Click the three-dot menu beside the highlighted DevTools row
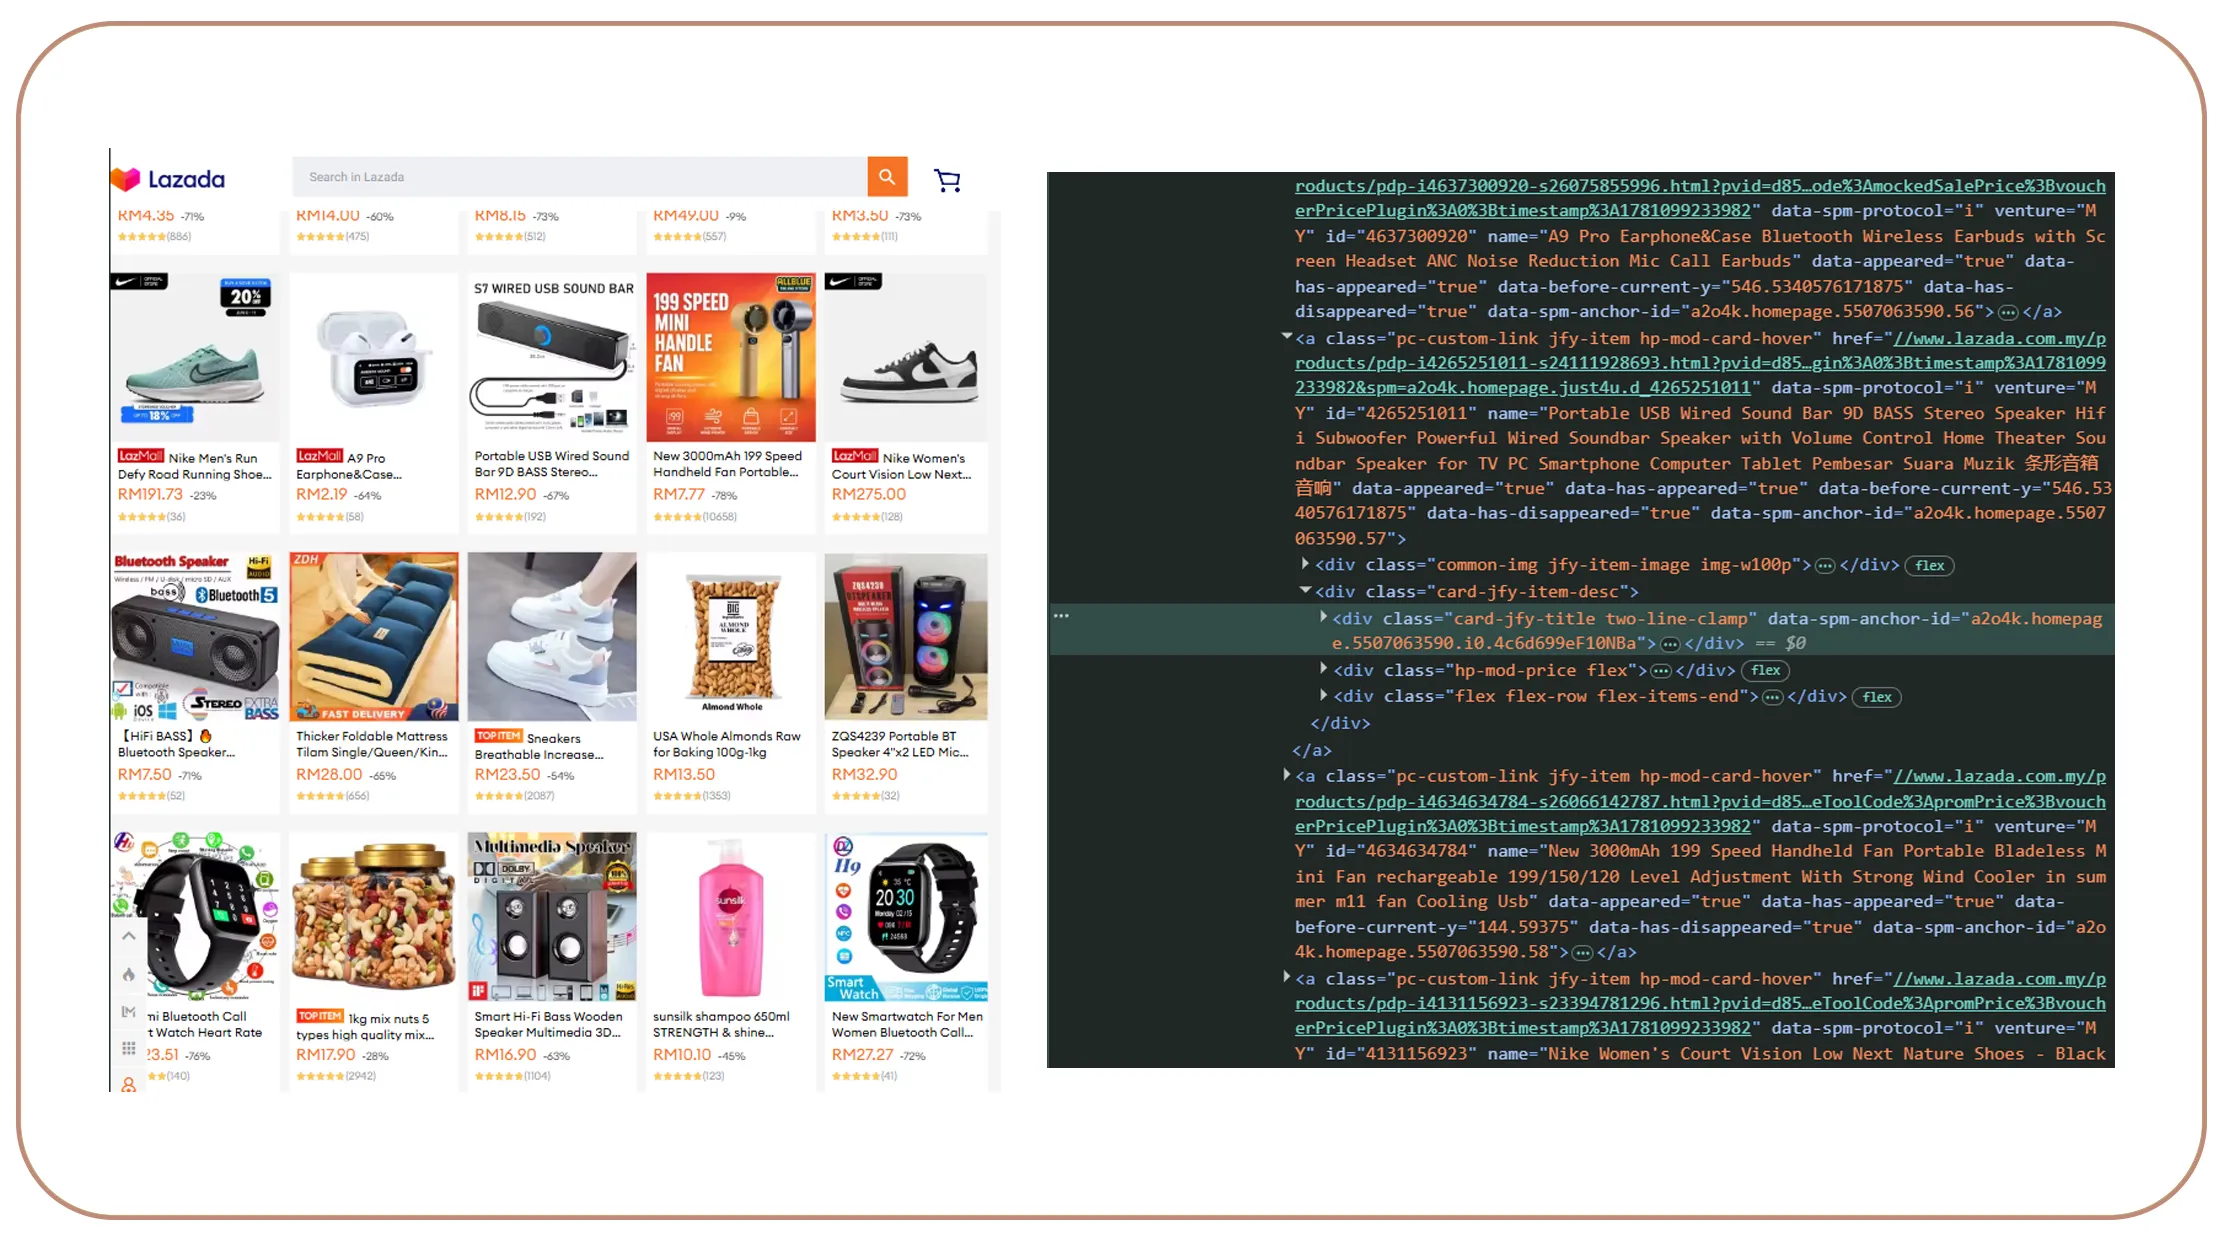Viewport: 2223px width, 1240px height. point(1061,616)
